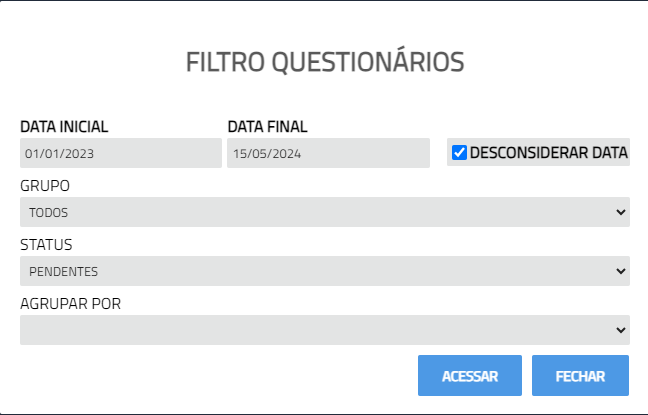Screen dimensions: 648x415
Task: Click the chevron arrow of the Status select
Action: (x=621, y=271)
